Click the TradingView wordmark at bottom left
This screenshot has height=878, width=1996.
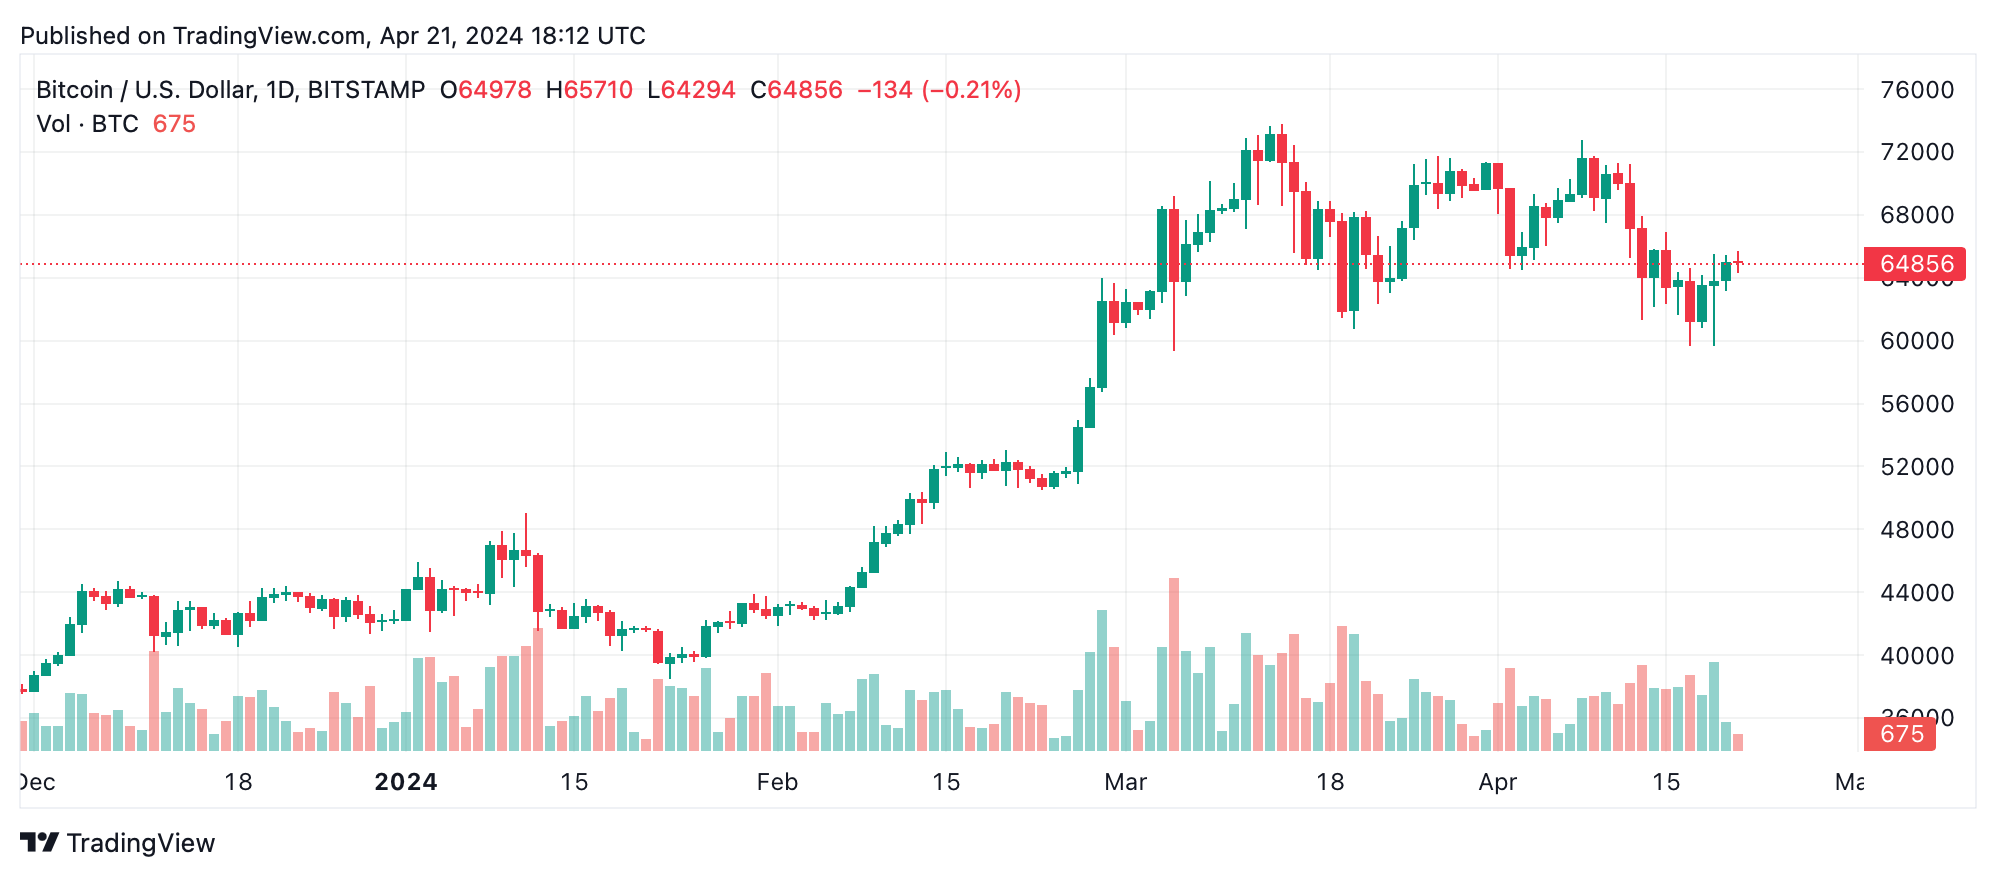pyautogui.click(x=141, y=843)
